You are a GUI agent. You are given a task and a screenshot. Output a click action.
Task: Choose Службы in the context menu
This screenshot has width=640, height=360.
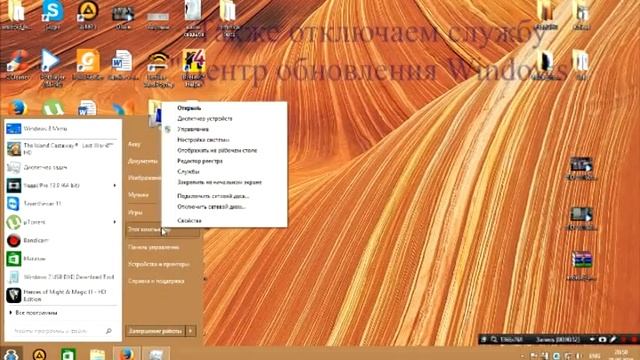(224, 172)
